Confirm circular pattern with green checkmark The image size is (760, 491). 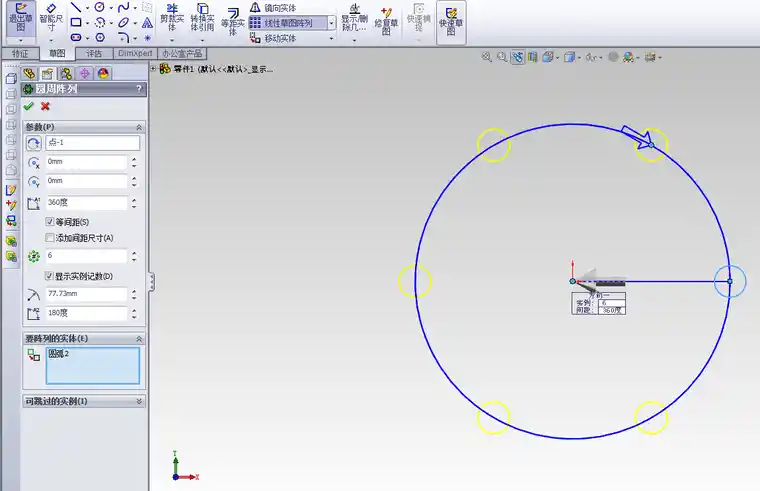coord(29,106)
